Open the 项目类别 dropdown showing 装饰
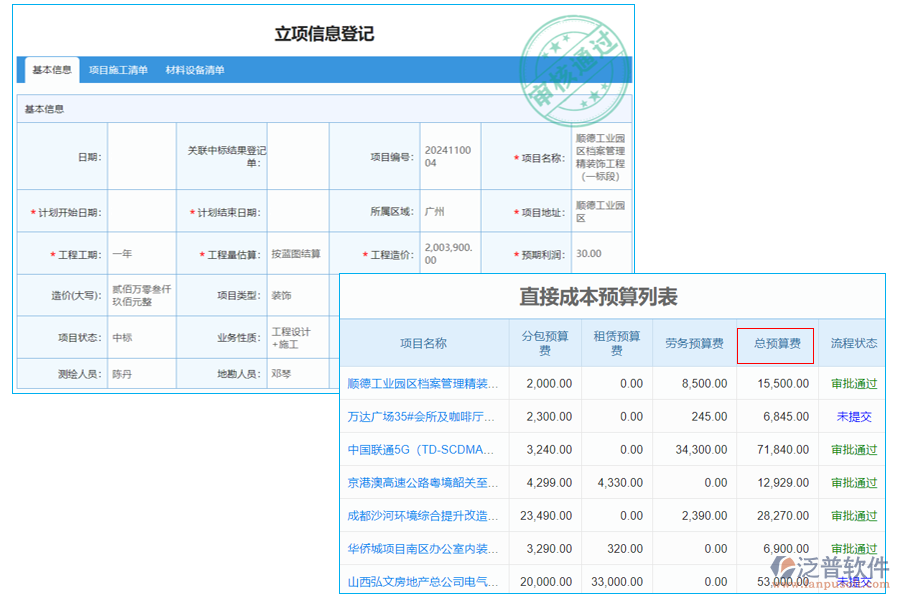The image size is (900, 600). pos(300,296)
